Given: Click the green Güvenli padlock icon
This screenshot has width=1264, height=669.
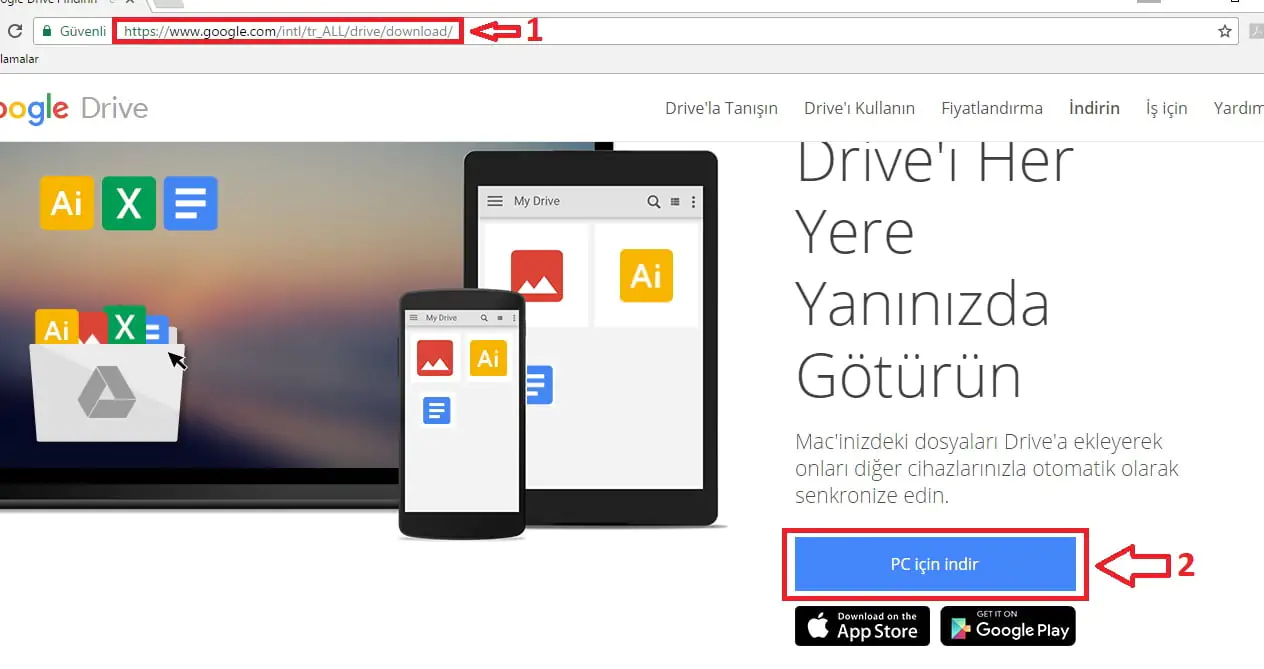Looking at the screenshot, I should click(x=47, y=30).
